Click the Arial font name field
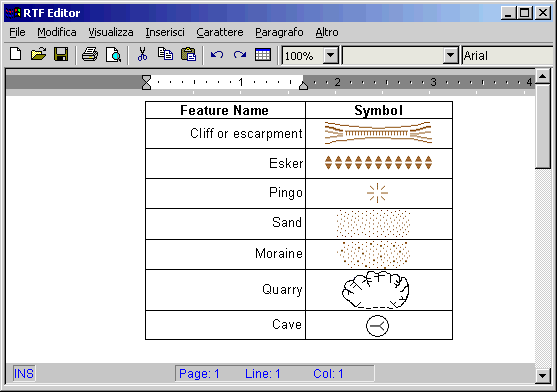 click(509, 55)
